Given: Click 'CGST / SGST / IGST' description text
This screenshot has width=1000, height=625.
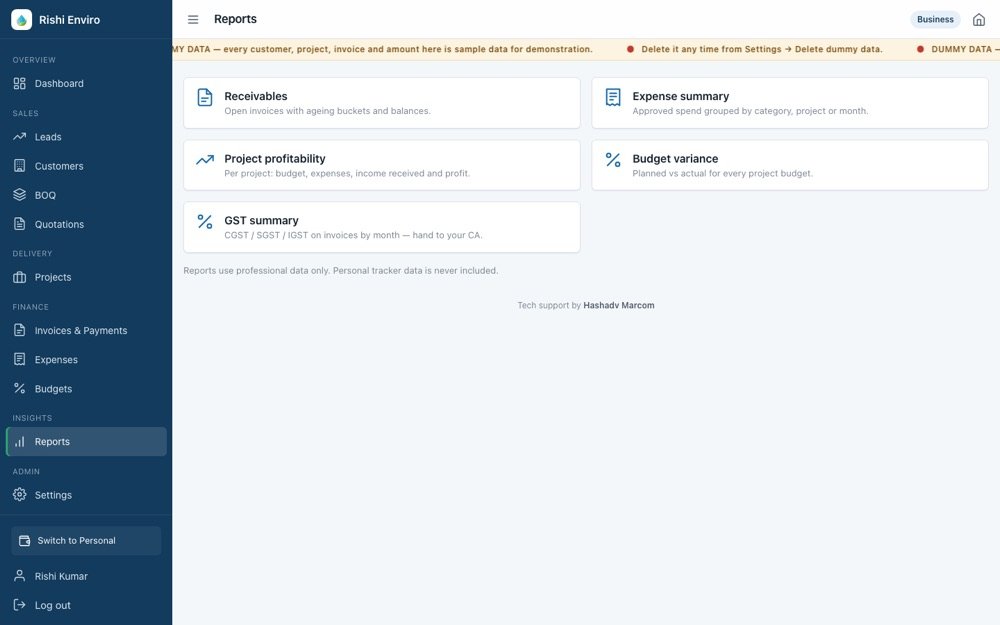Looking at the screenshot, I should (353, 235).
